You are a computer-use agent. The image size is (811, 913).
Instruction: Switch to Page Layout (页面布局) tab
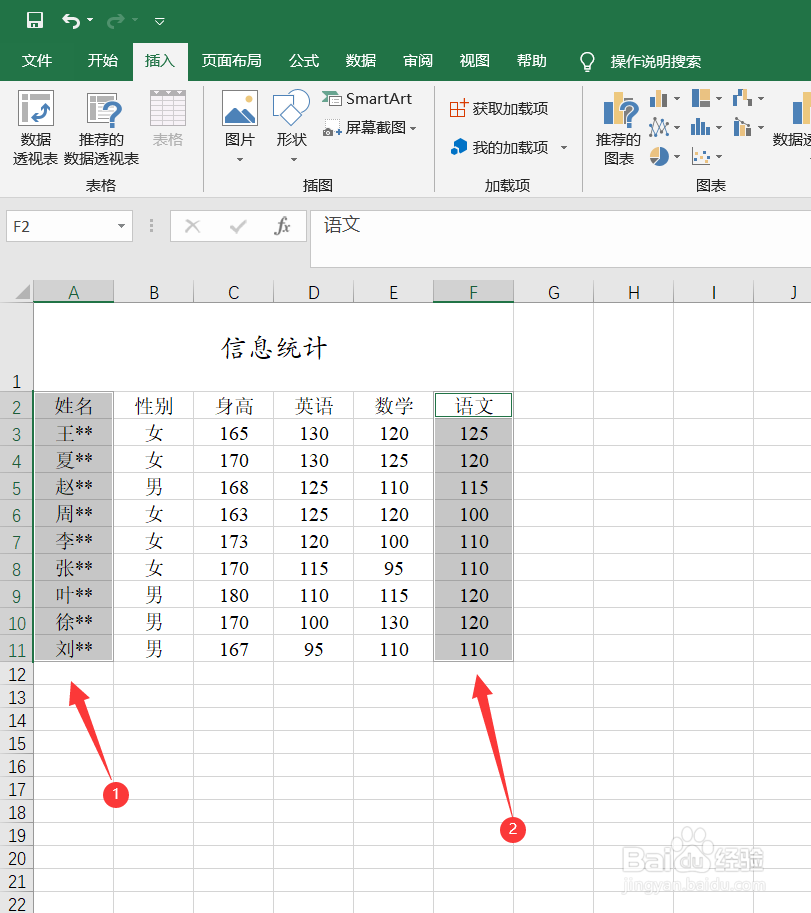point(231,61)
